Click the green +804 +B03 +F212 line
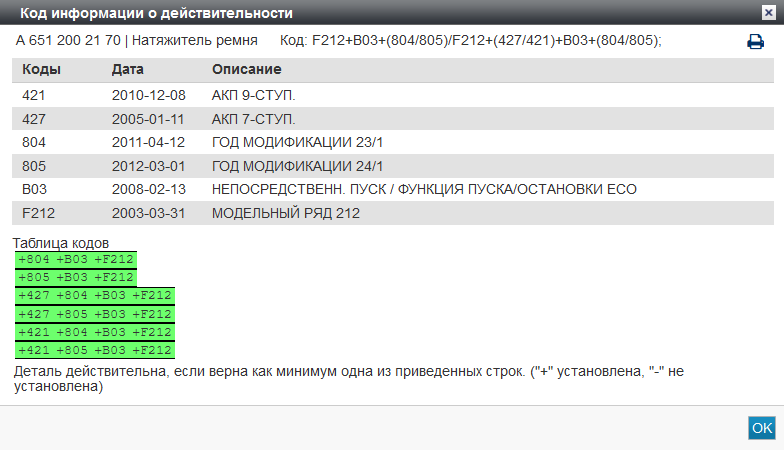This screenshot has height=450, width=784. click(x=76, y=260)
